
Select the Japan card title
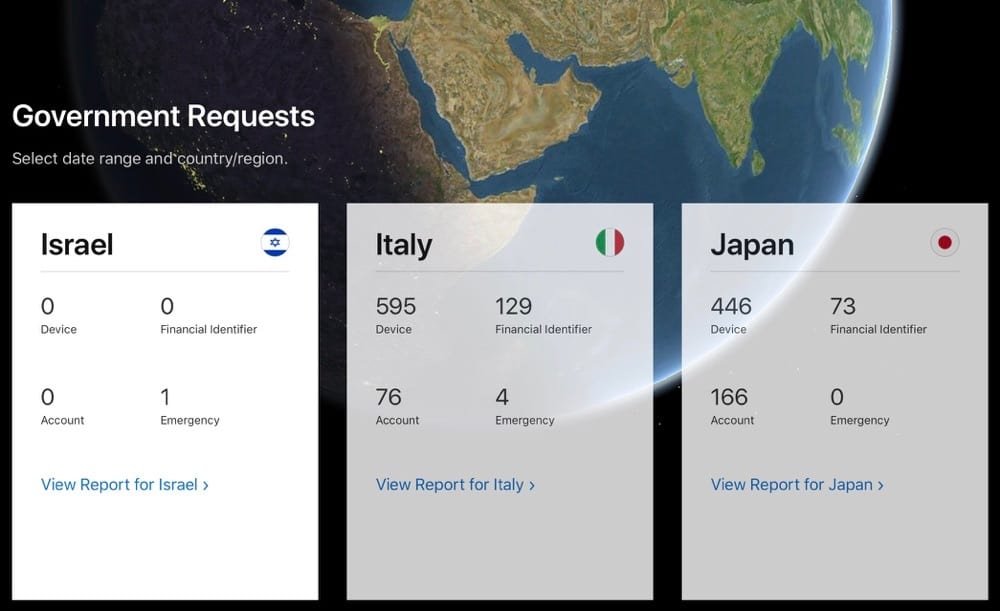(752, 244)
